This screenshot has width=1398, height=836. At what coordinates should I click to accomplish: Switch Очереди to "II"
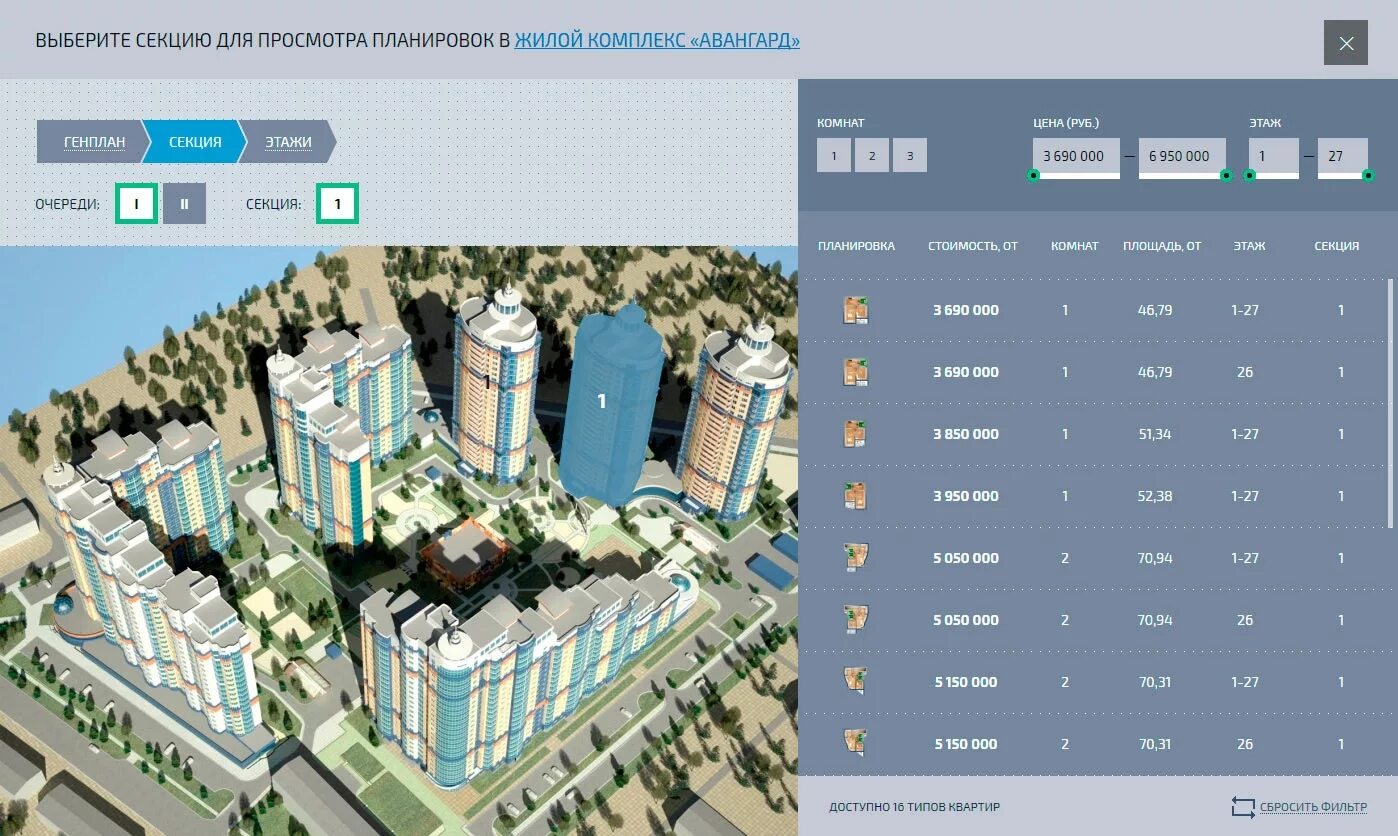coord(184,203)
